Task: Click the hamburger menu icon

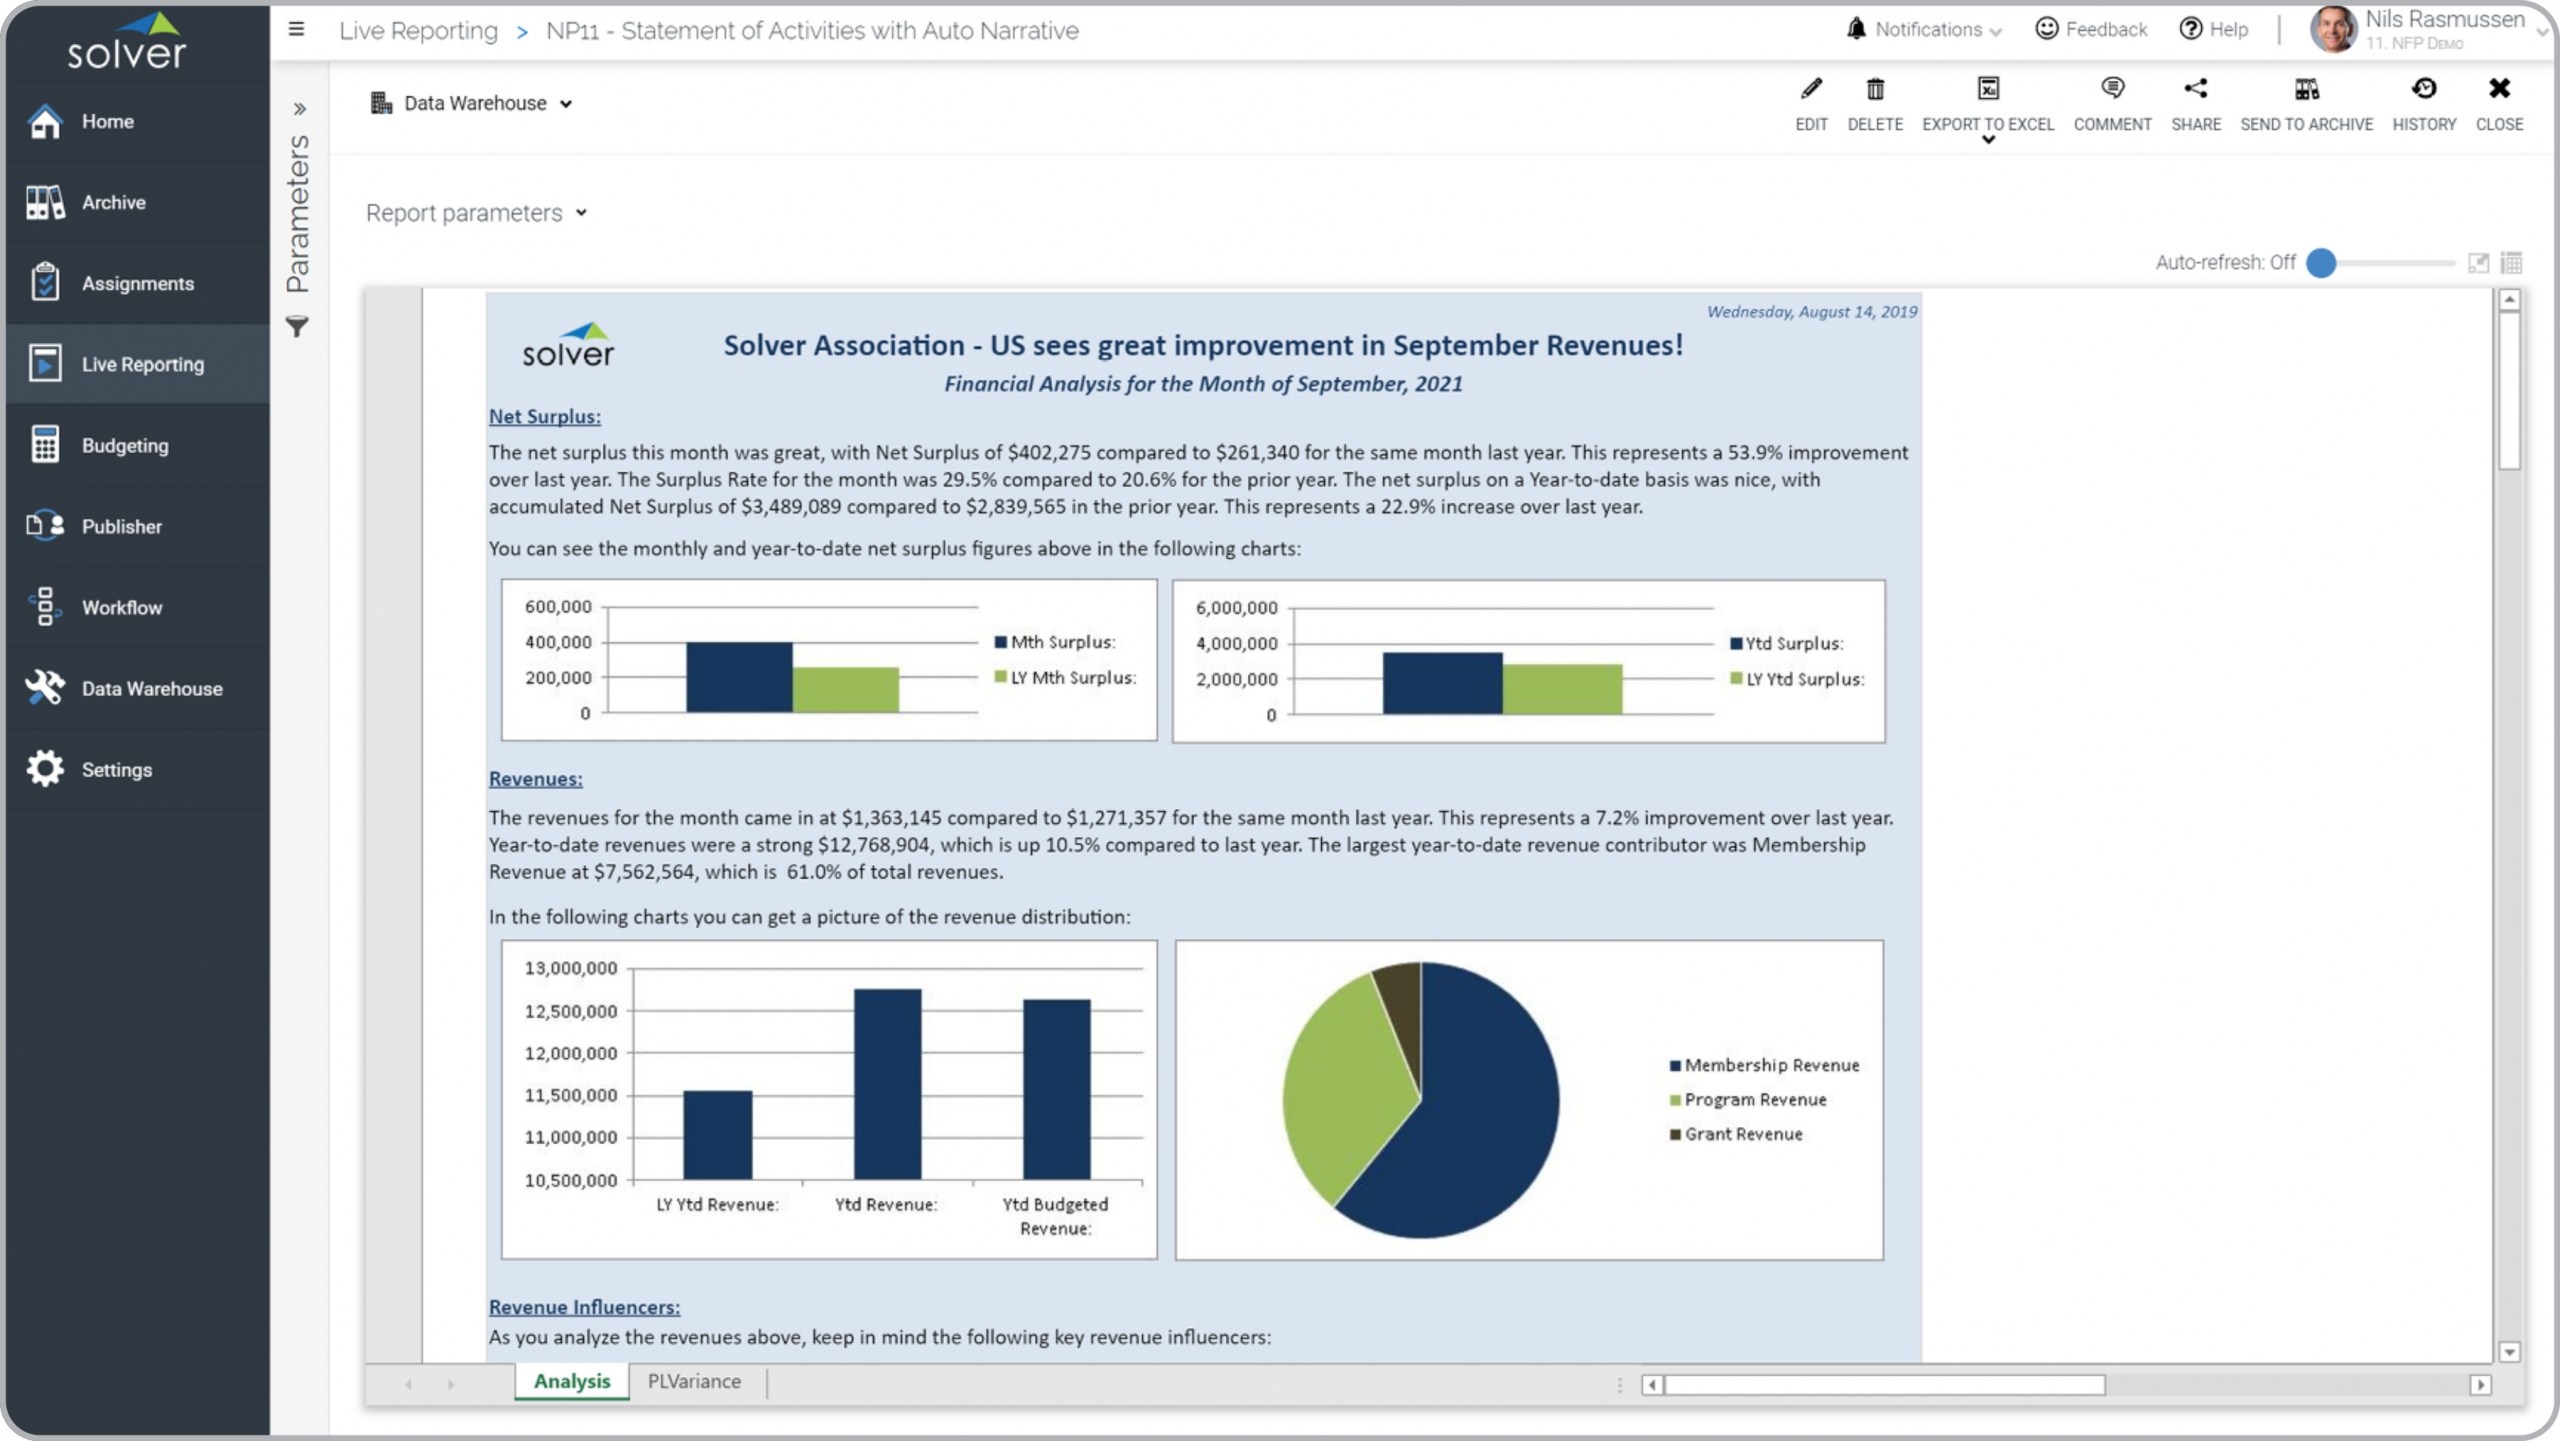Action: tap(296, 29)
